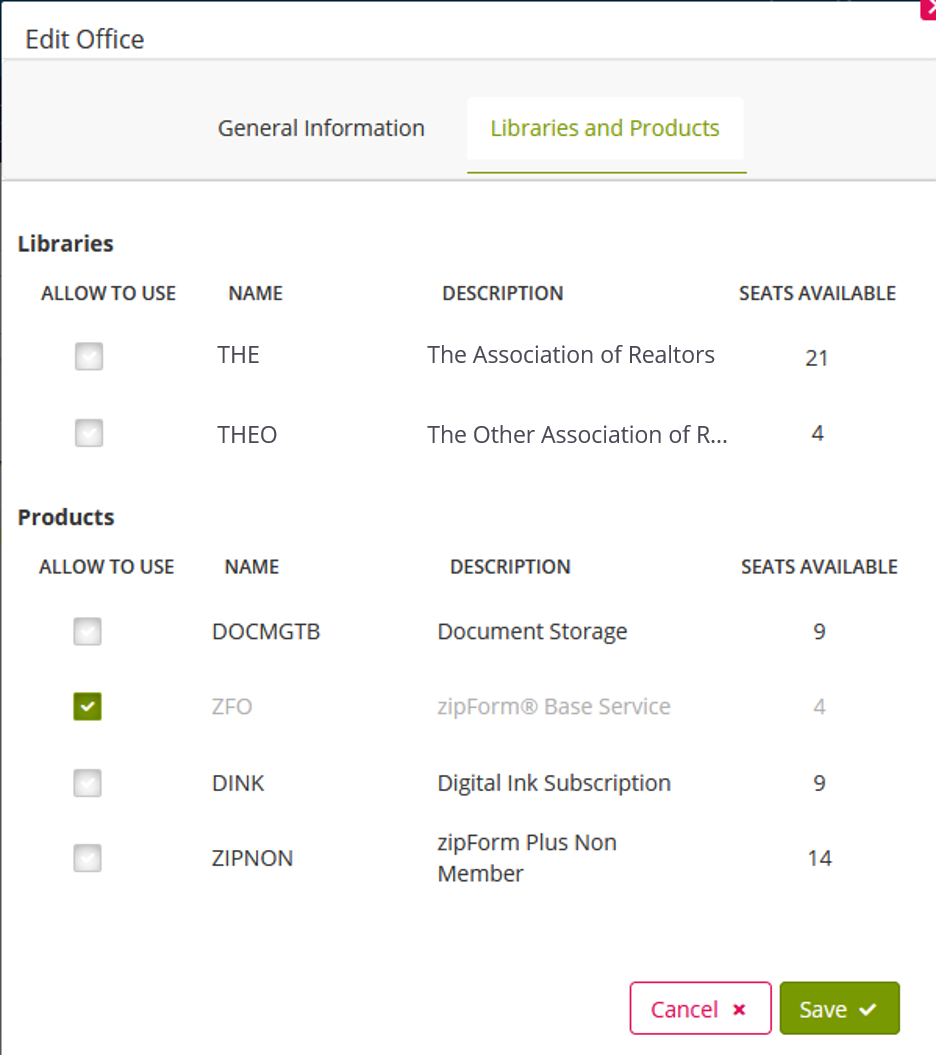Select the Libraries and Products tab
Viewport: 936px width, 1055px height.
coord(605,128)
